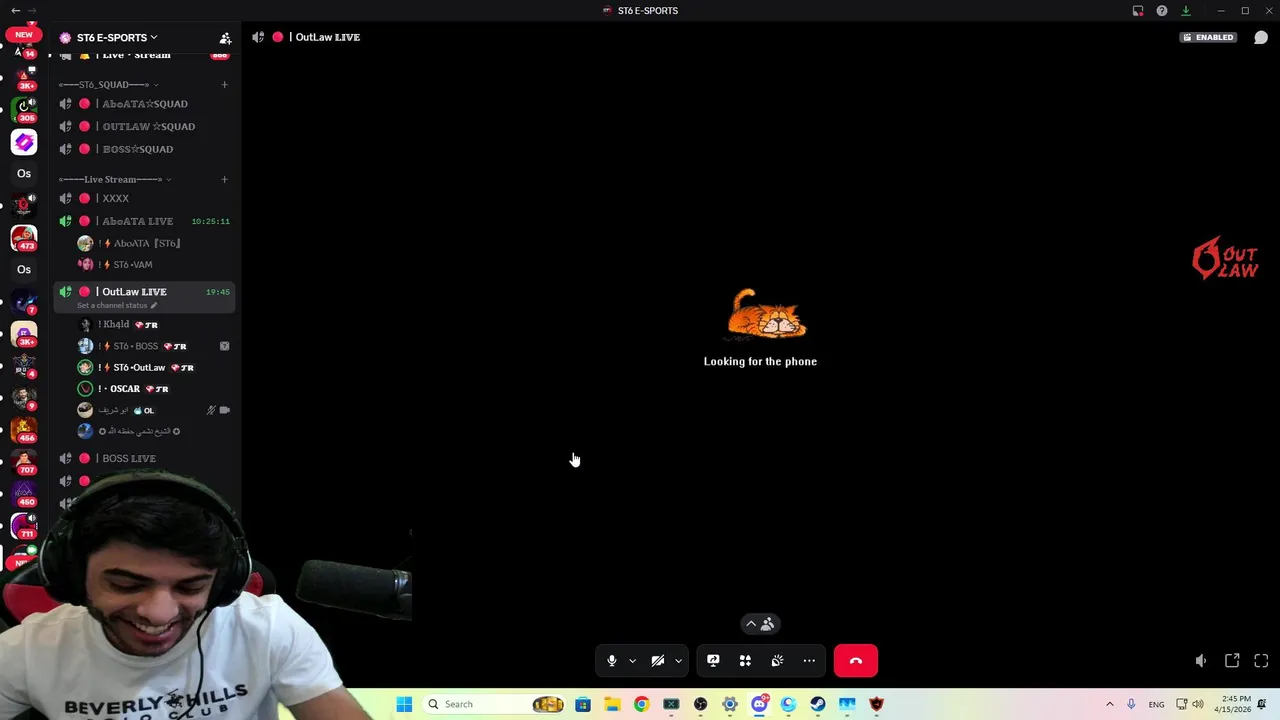This screenshot has height=720, width=1280.
Task: Open server with 473 badge
Action: pyautogui.click(x=24, y=238)
